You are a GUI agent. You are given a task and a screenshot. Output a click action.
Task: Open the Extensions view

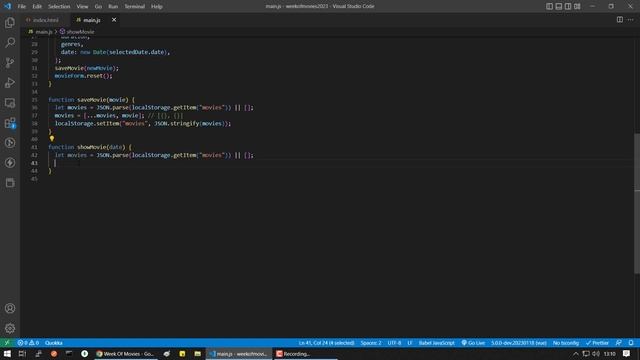(10, 122)
